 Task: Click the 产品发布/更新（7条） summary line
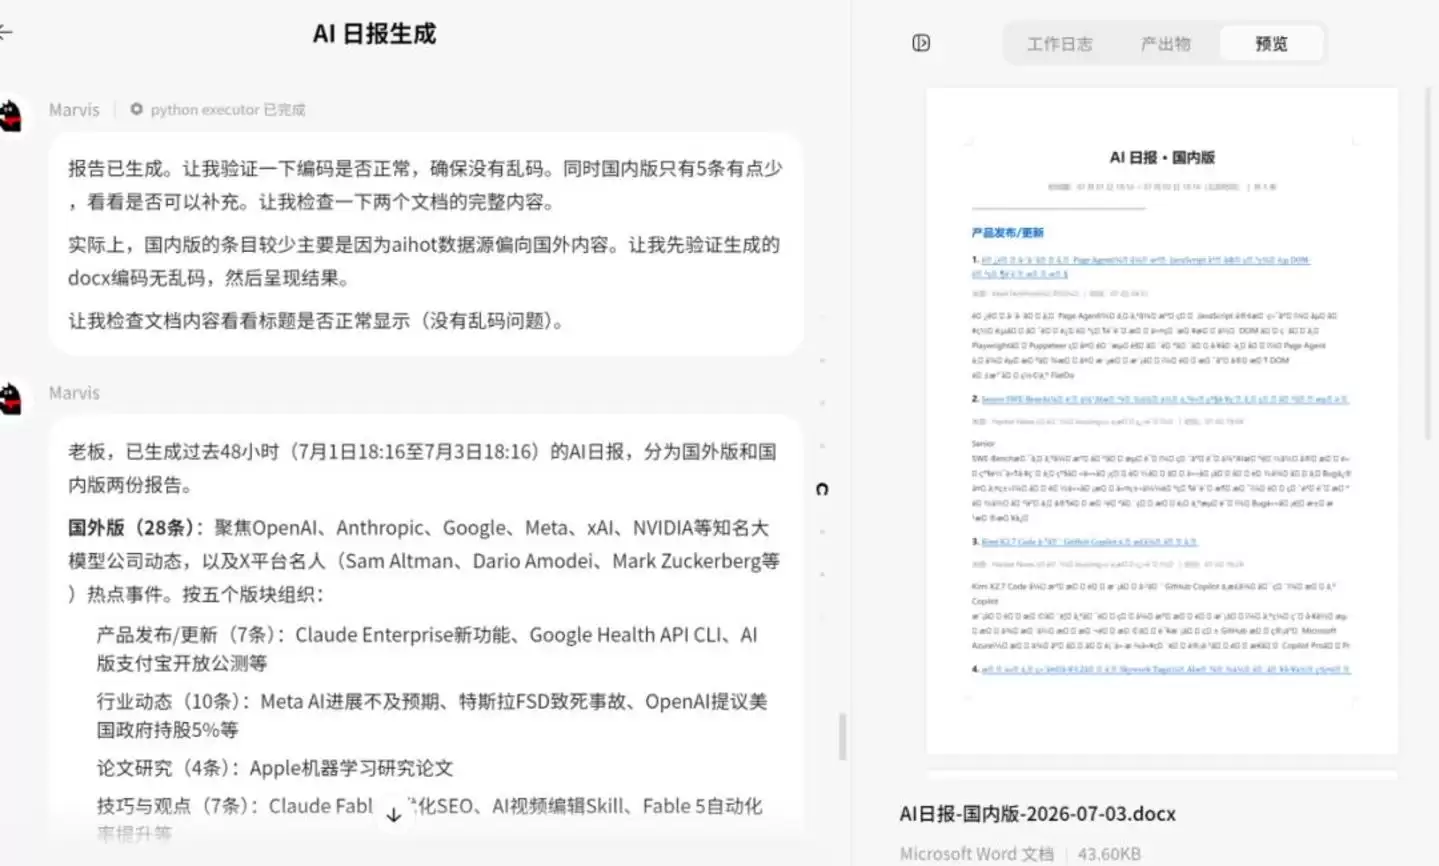pyautogui.click(x=427, y=649)
